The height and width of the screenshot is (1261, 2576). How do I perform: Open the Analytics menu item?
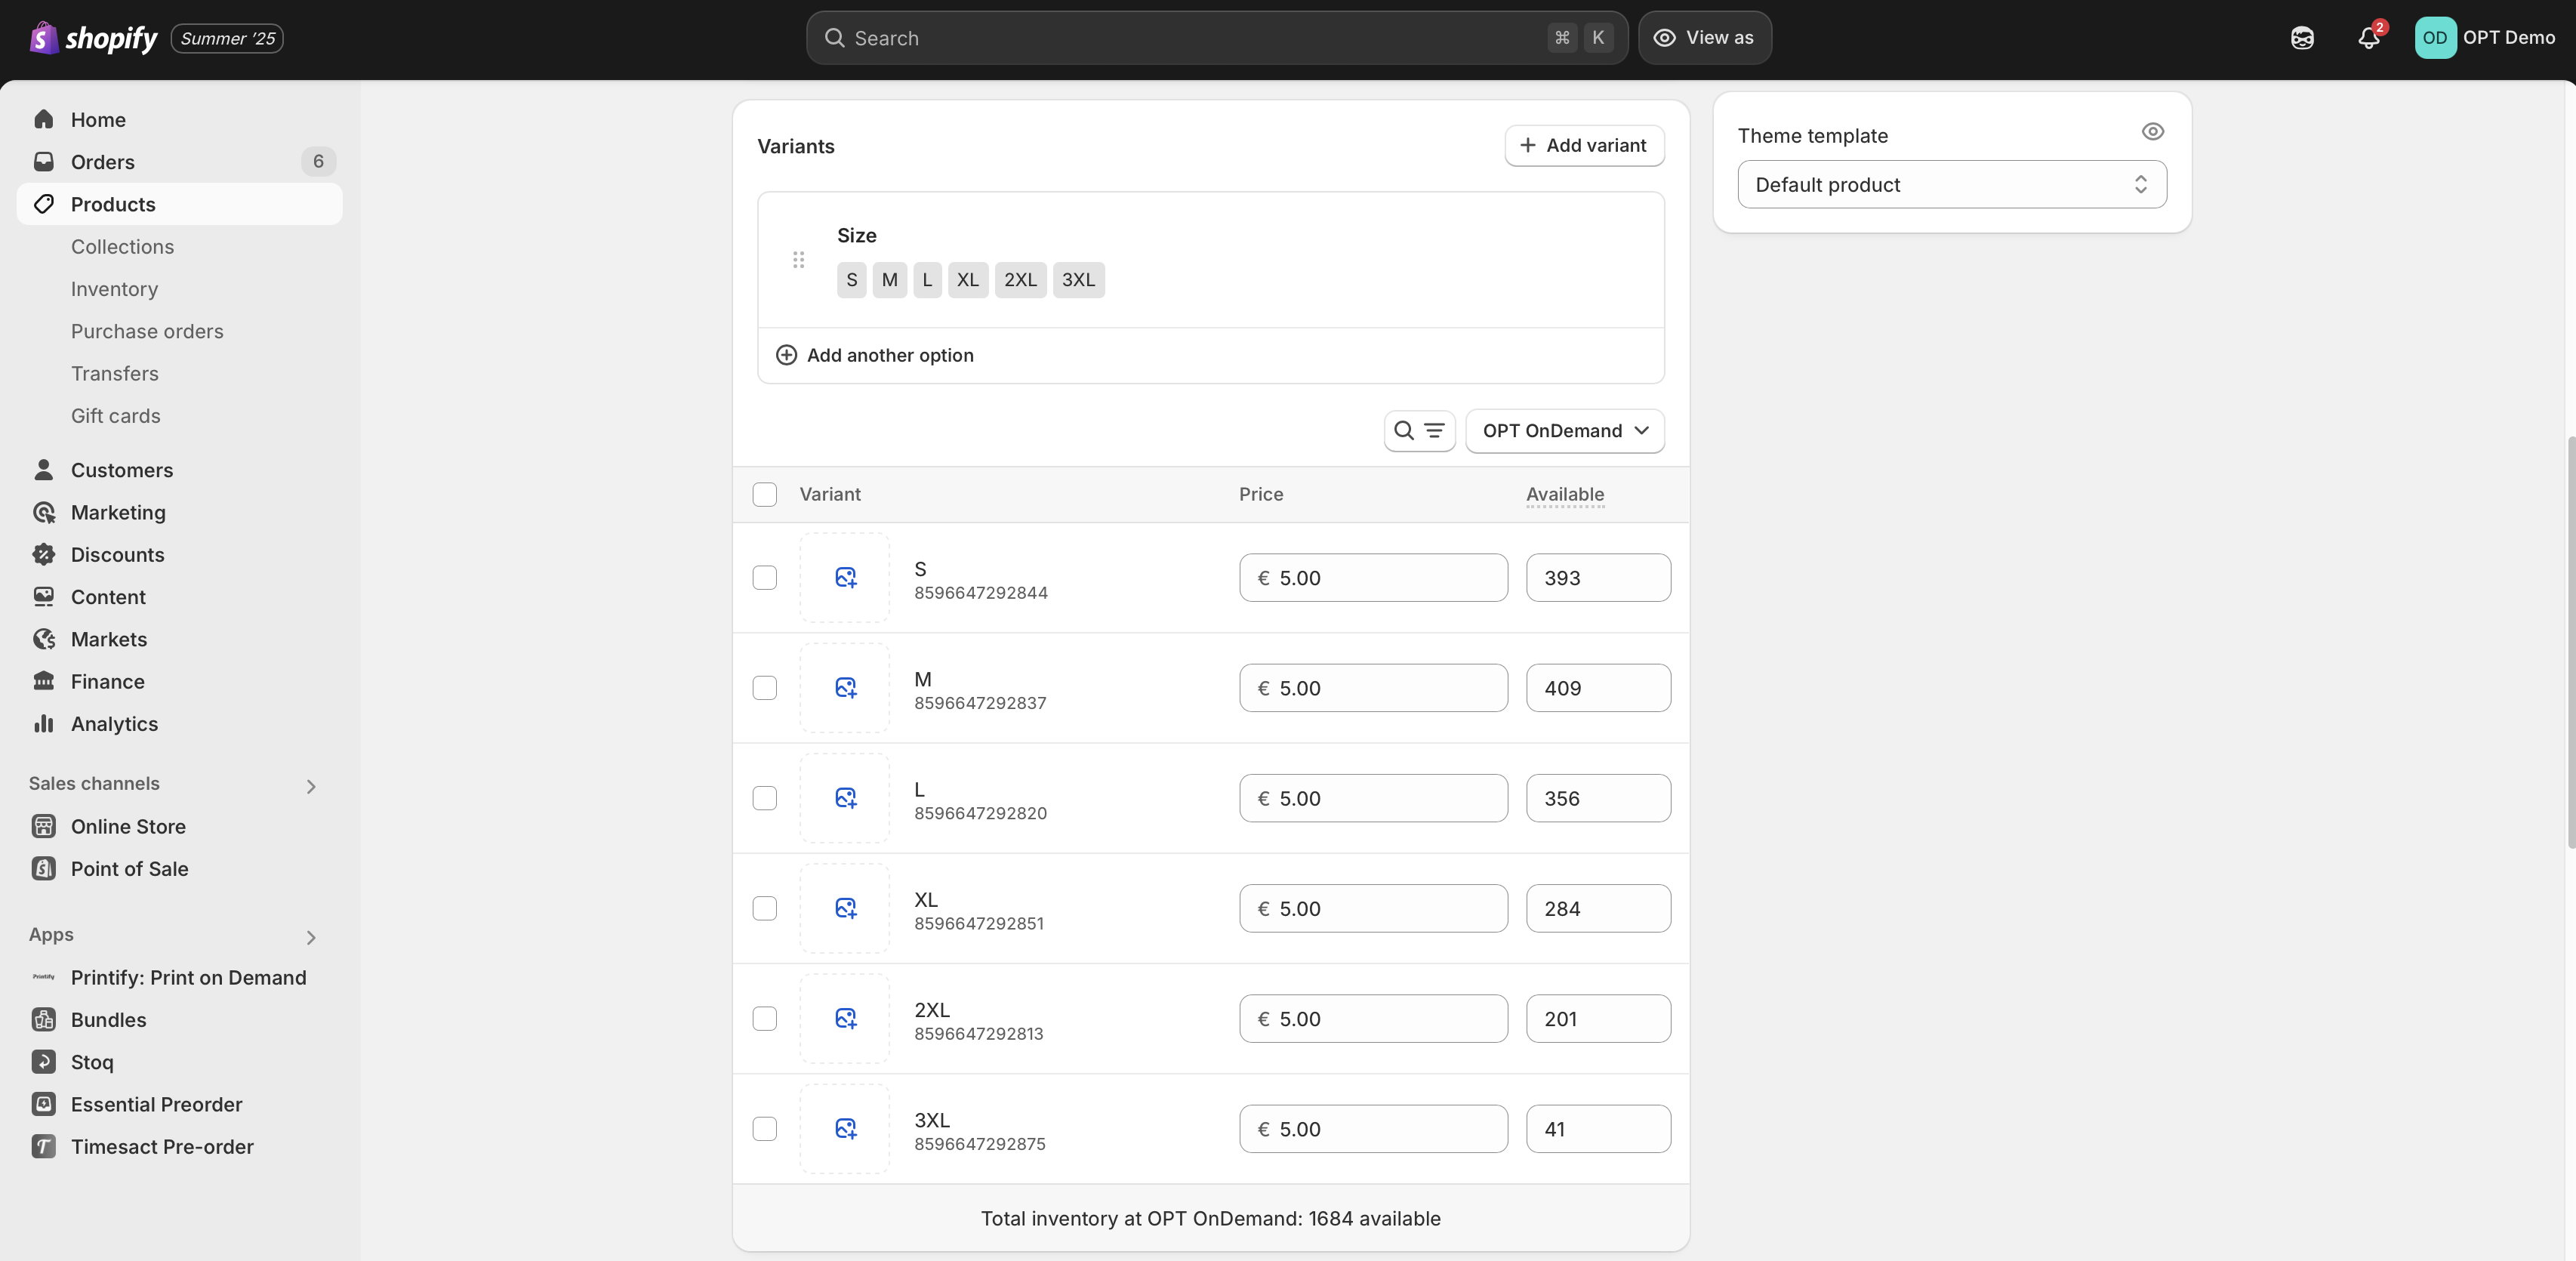114,724
